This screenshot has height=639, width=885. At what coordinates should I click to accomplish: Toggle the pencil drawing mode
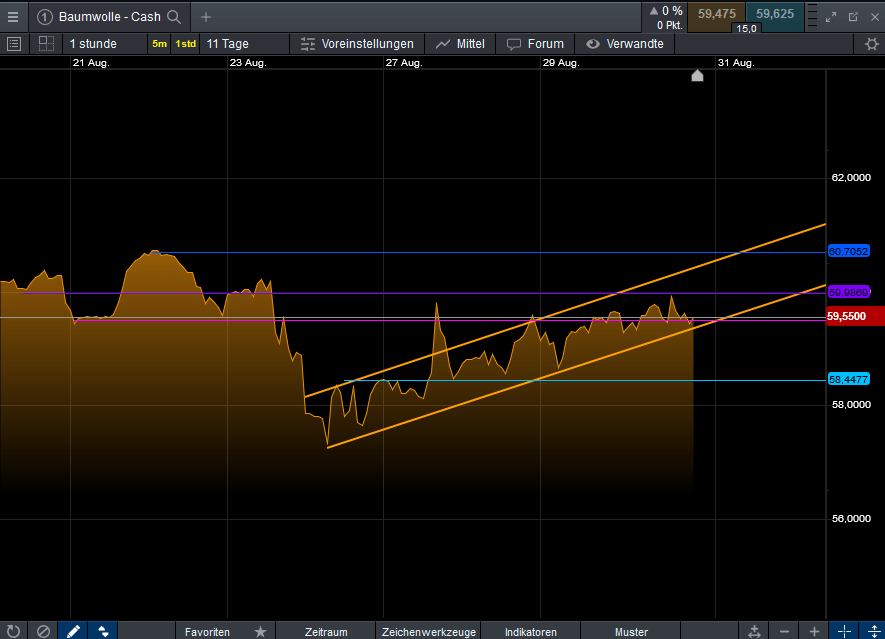tap(73, 631)
